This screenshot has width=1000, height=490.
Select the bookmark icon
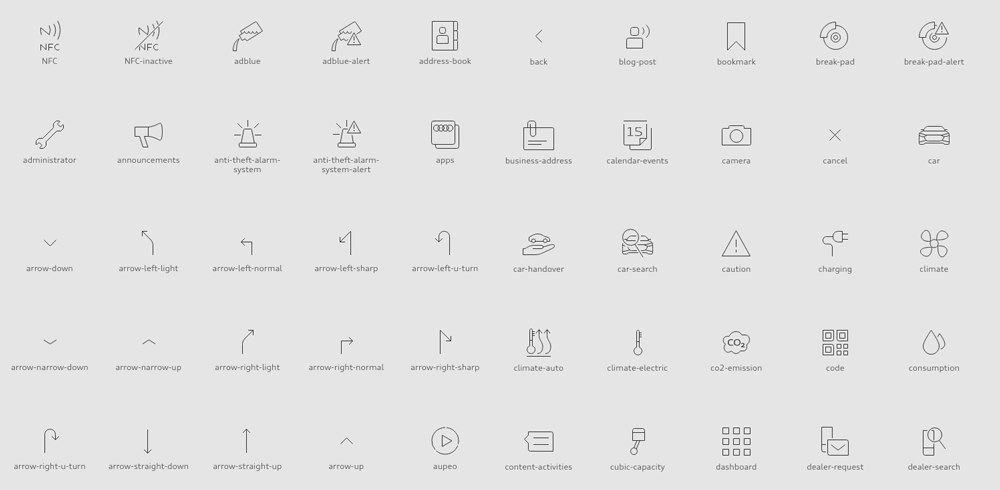736,37
